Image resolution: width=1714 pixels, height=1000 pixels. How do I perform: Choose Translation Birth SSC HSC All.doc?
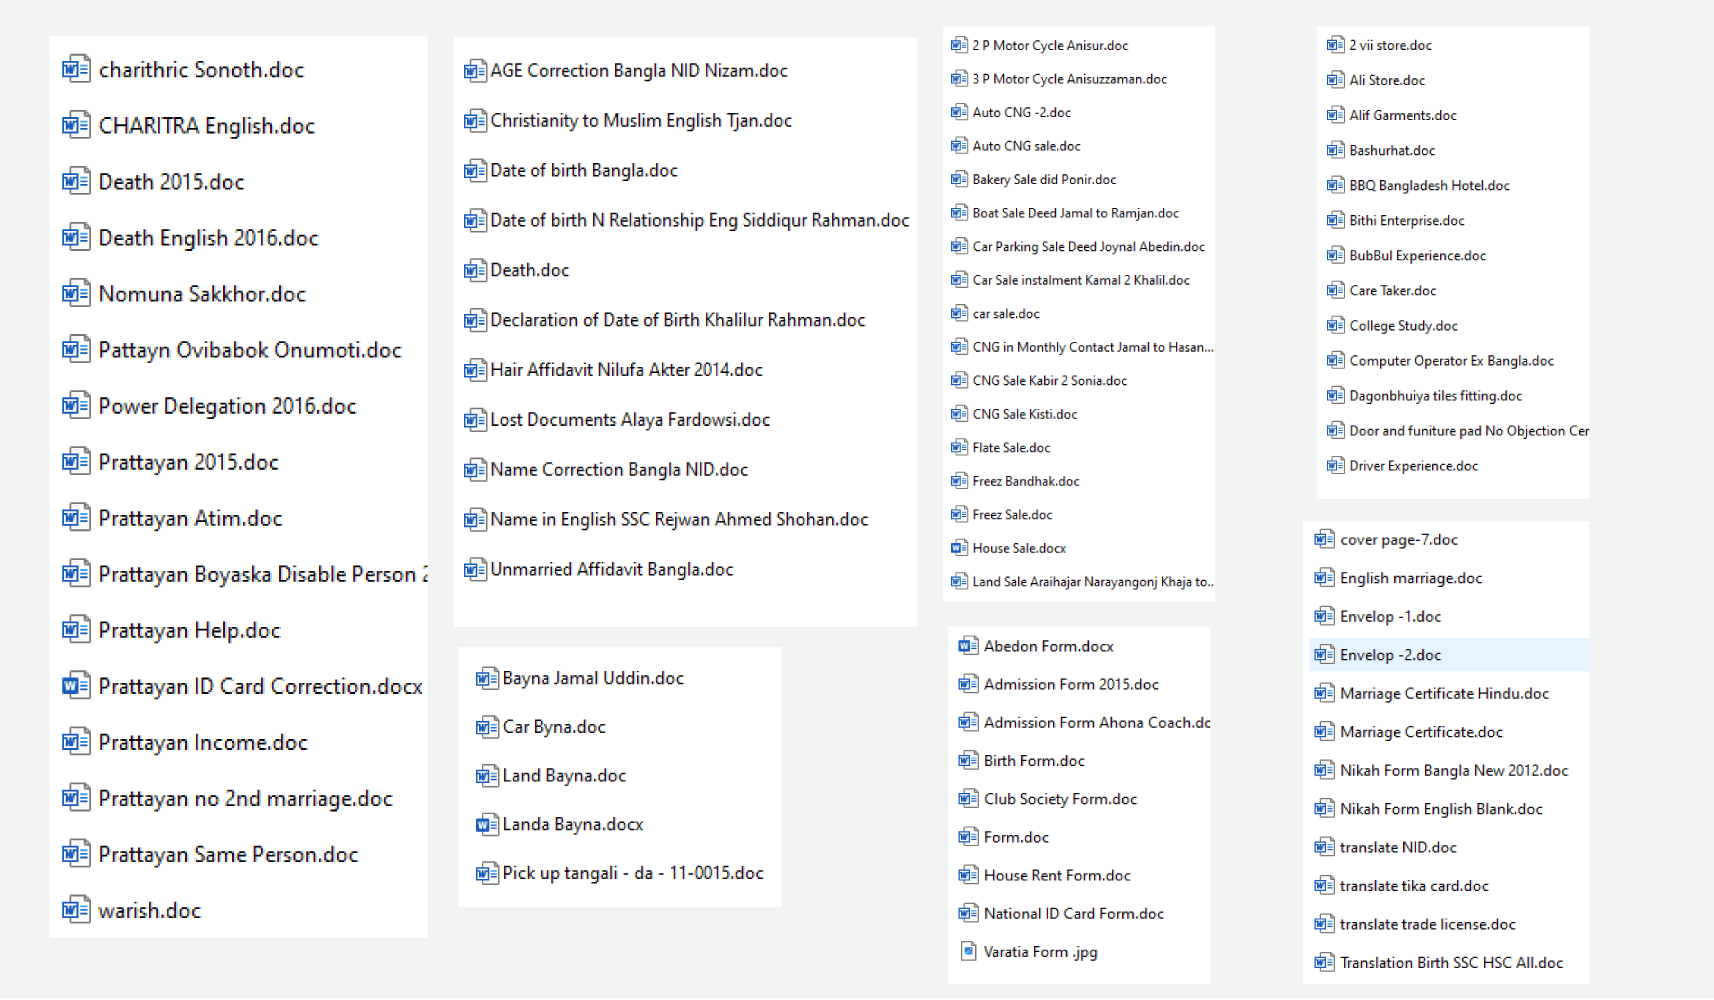pos(1451,963)
